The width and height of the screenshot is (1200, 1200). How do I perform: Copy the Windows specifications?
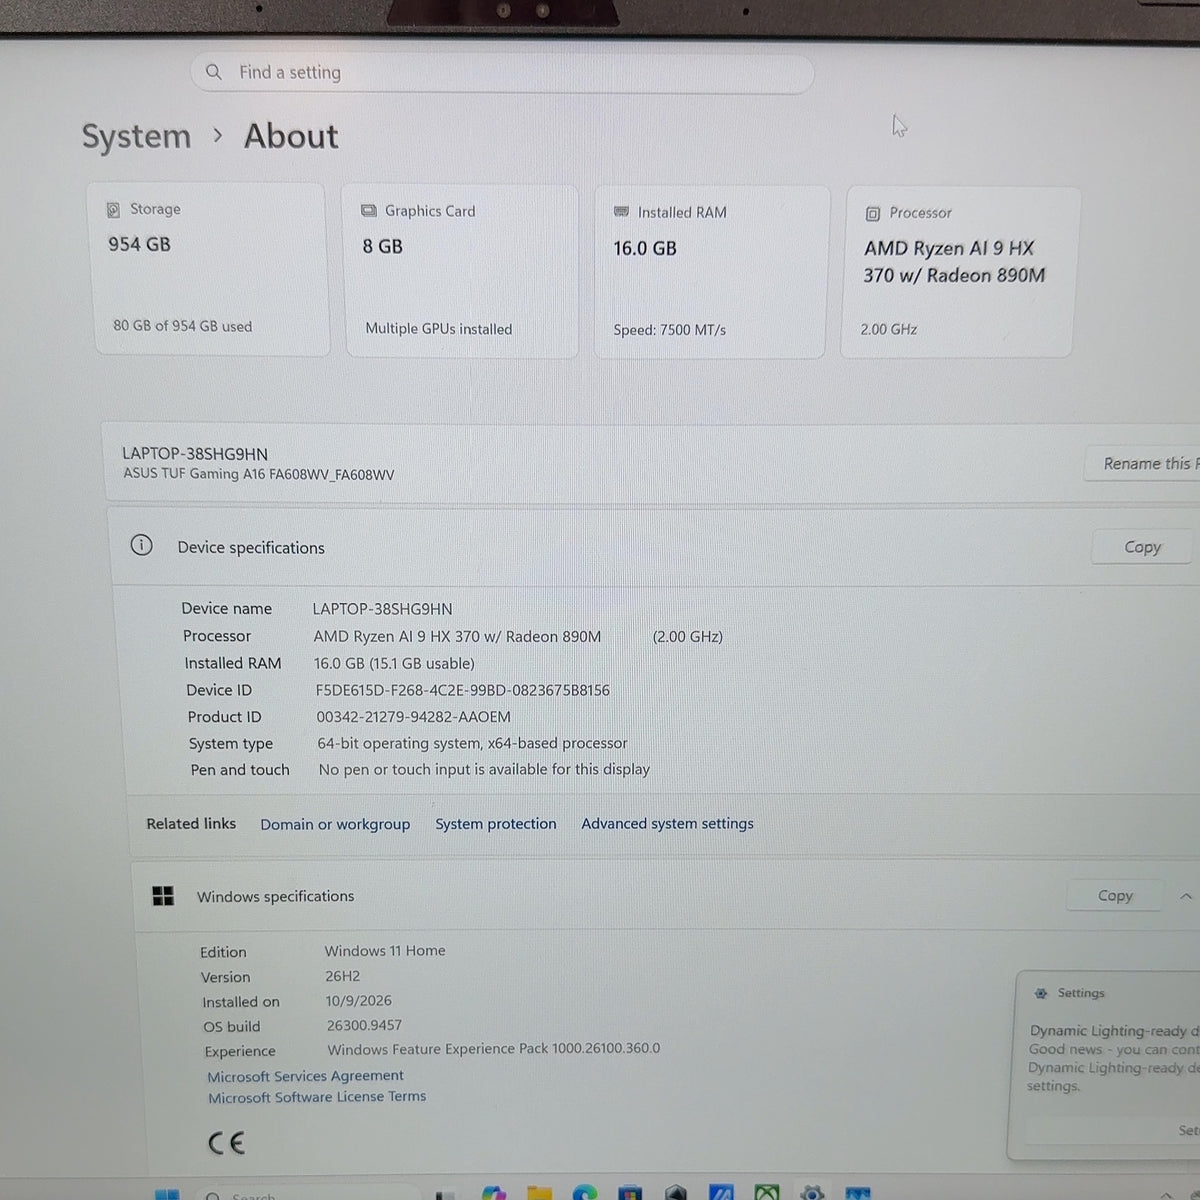(x=1115, y=896)
